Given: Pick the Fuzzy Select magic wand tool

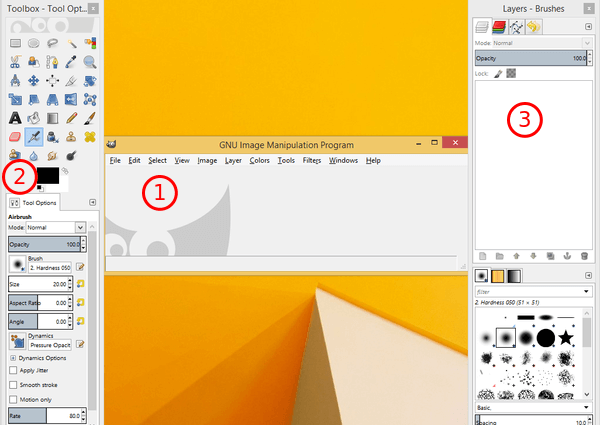Looking at the screenshot, I should (x=71, y=43).
